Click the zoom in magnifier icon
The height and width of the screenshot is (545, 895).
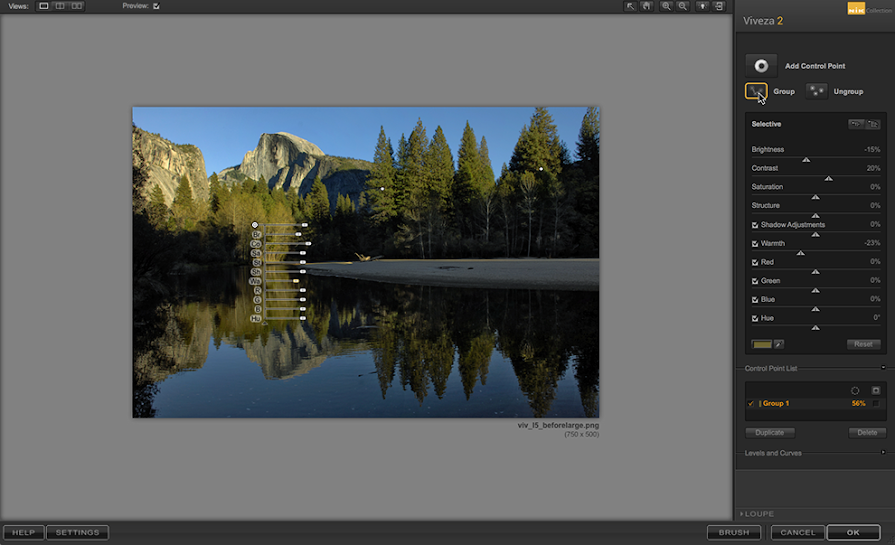pos(666,6)
